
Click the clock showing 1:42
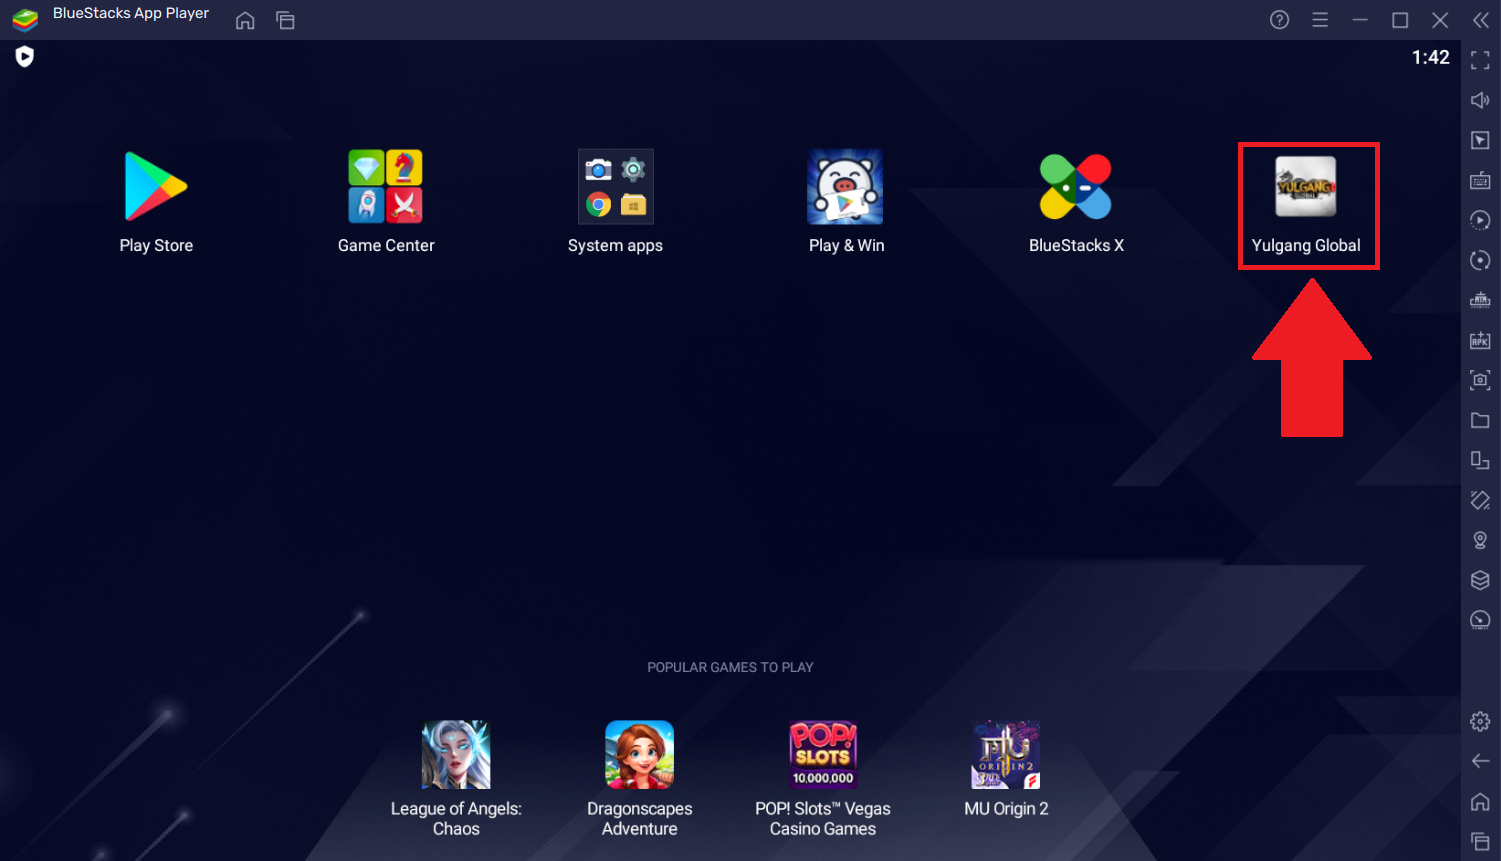coord(1430,57)
